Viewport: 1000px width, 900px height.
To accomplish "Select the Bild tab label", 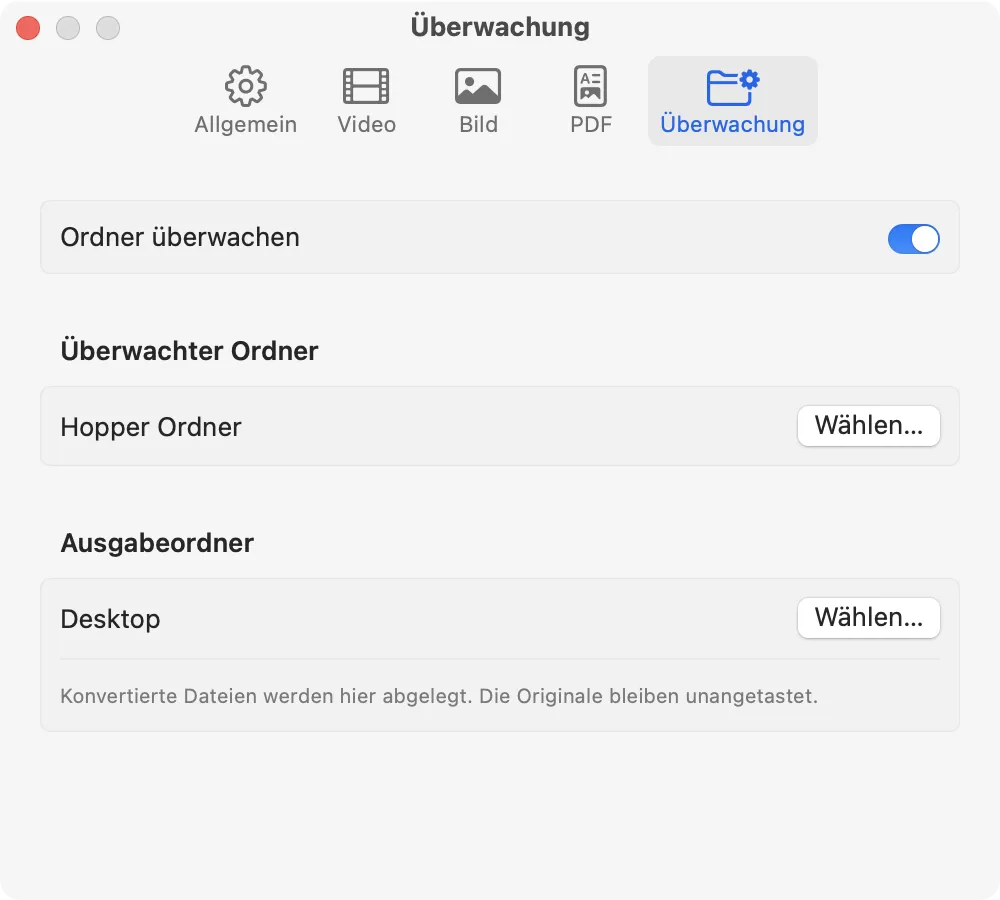I will pyautogui.click(x=478, y=125).
